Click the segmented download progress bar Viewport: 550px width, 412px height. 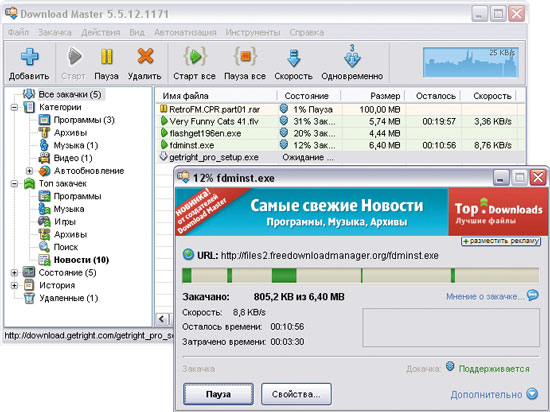tap(361, 275)
